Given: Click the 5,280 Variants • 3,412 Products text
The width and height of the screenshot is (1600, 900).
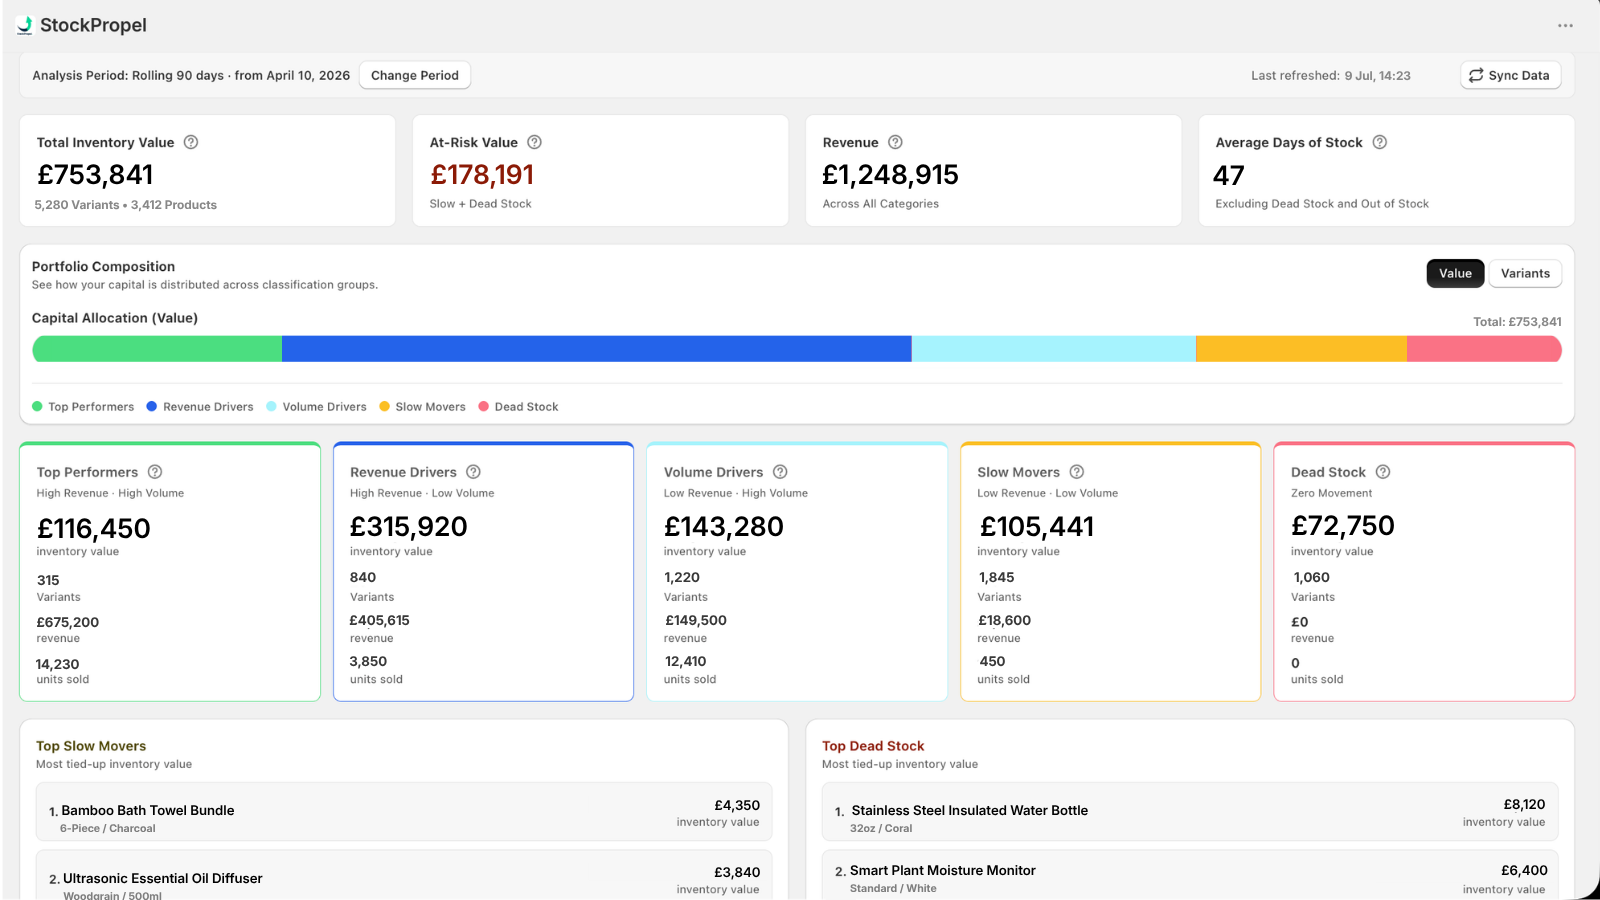Looking at the screenshot, I should coord(126,205).
